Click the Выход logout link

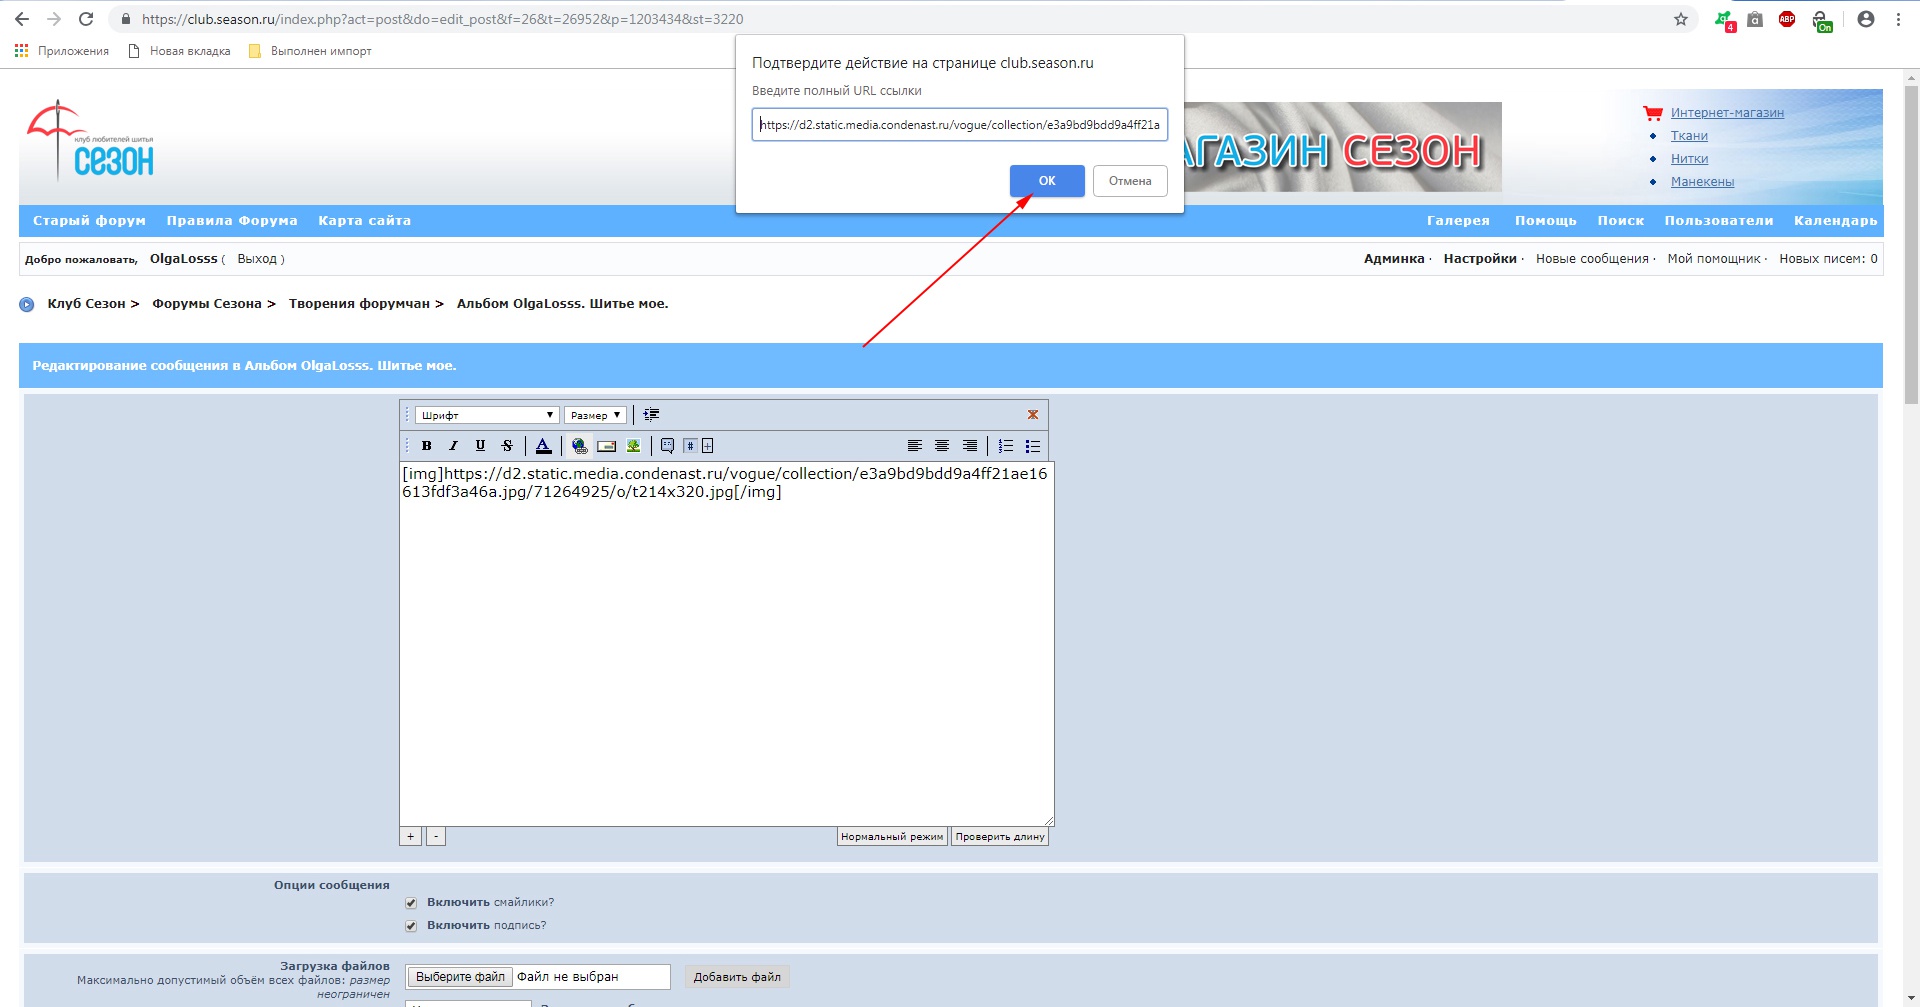click(x=257, y=259)
